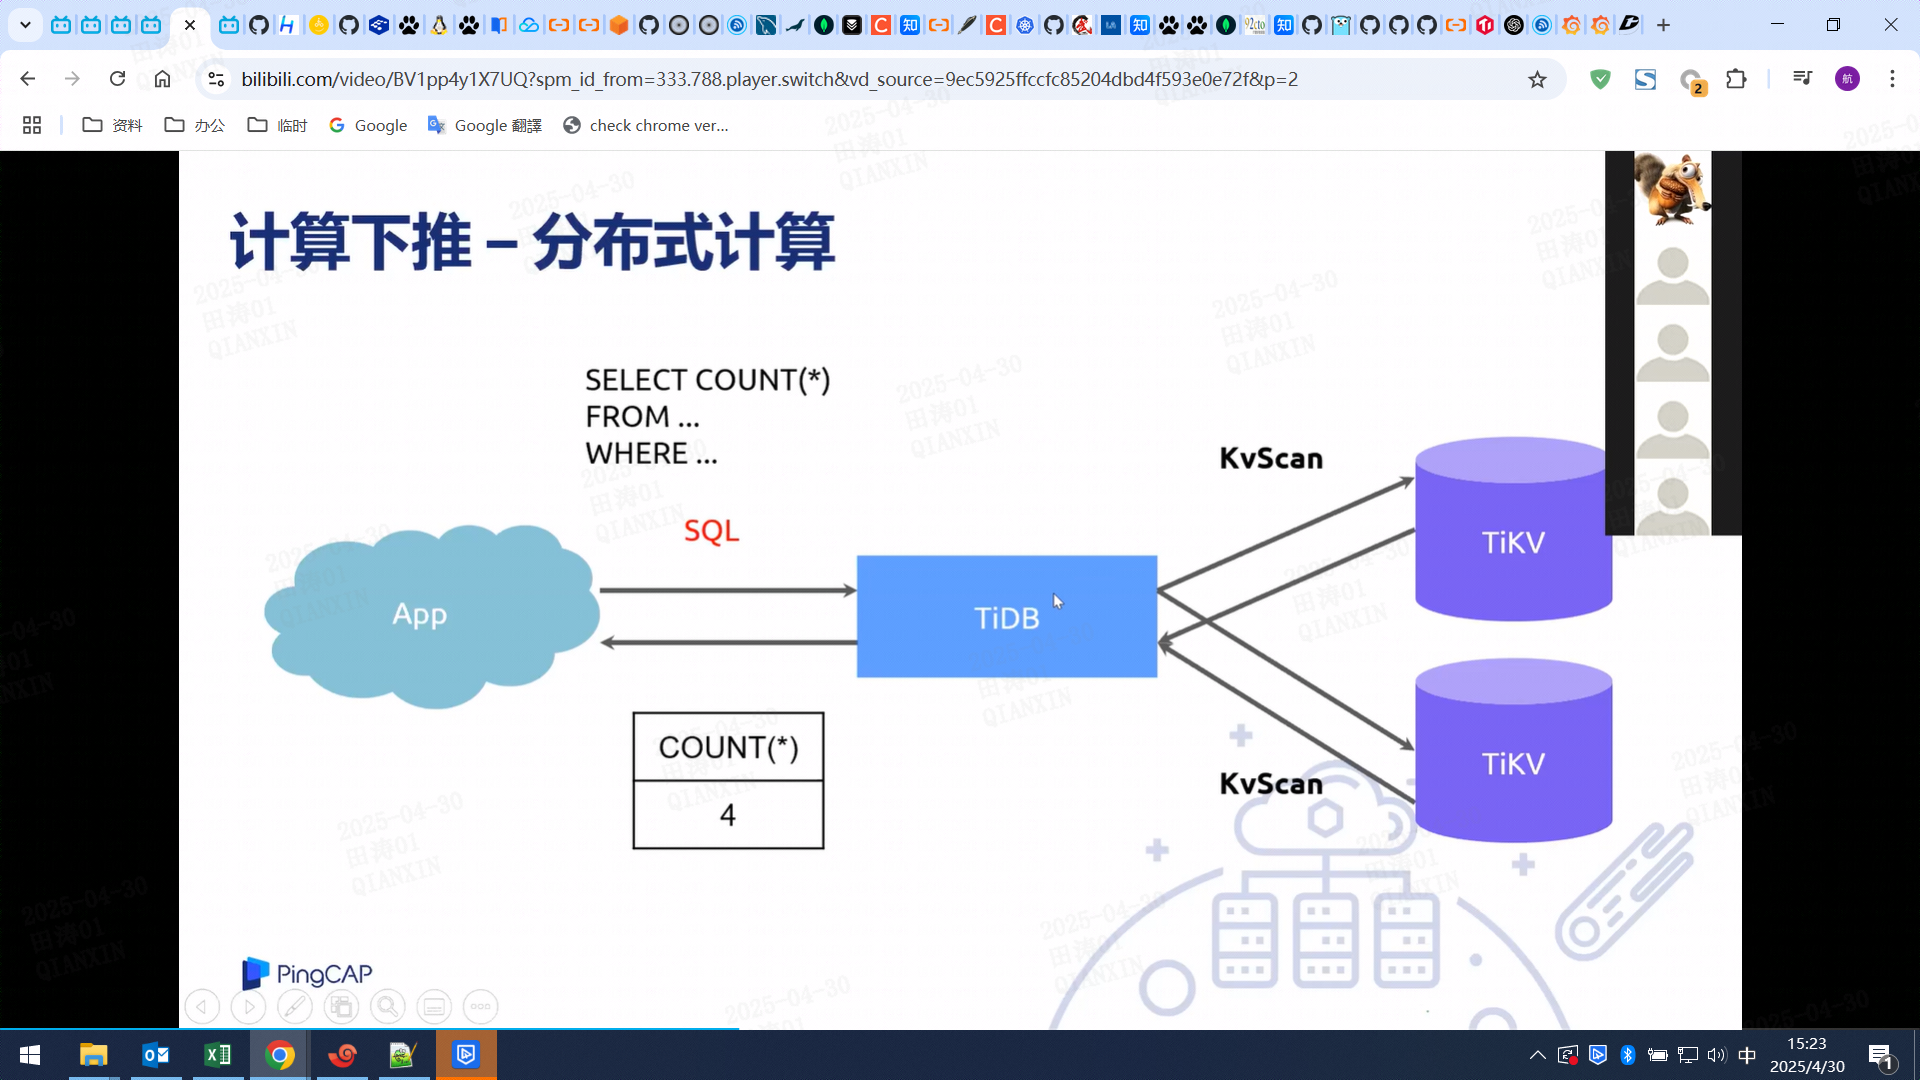Expand the hidden system tray icons
This screenshot has height=1080, width=1920.
[1537, 1055]
